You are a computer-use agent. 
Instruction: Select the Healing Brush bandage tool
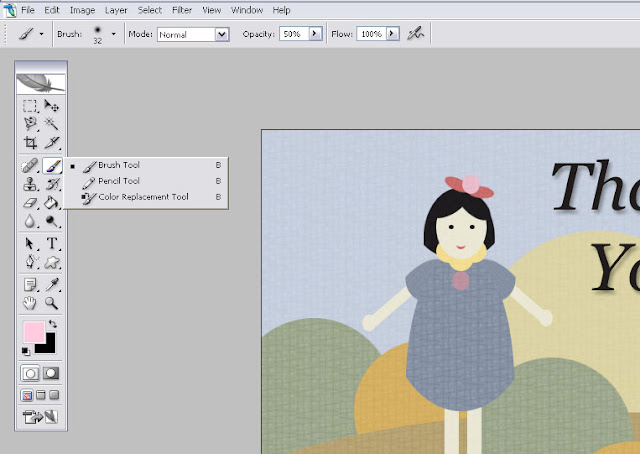pos(30,166)
